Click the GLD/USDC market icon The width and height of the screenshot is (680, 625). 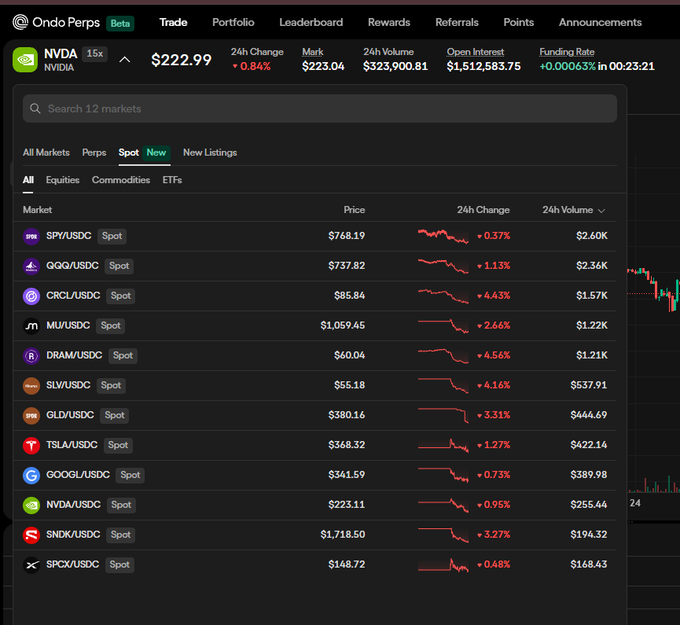[31, 416]
